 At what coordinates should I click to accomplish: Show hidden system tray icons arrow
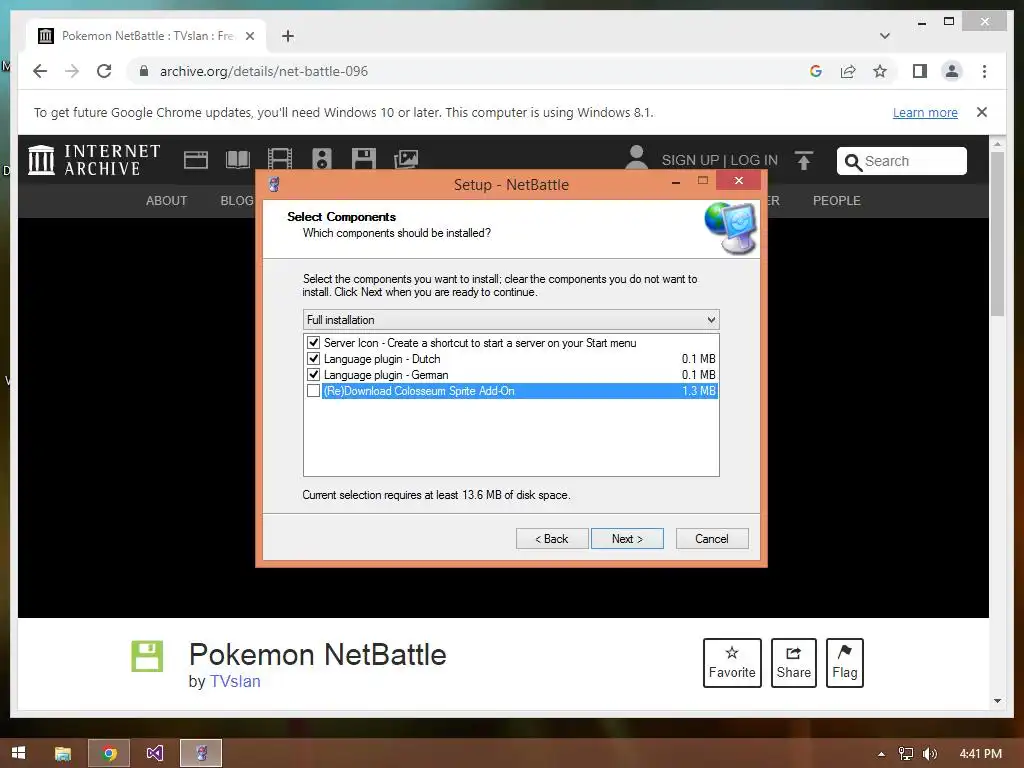coord(881,754)
